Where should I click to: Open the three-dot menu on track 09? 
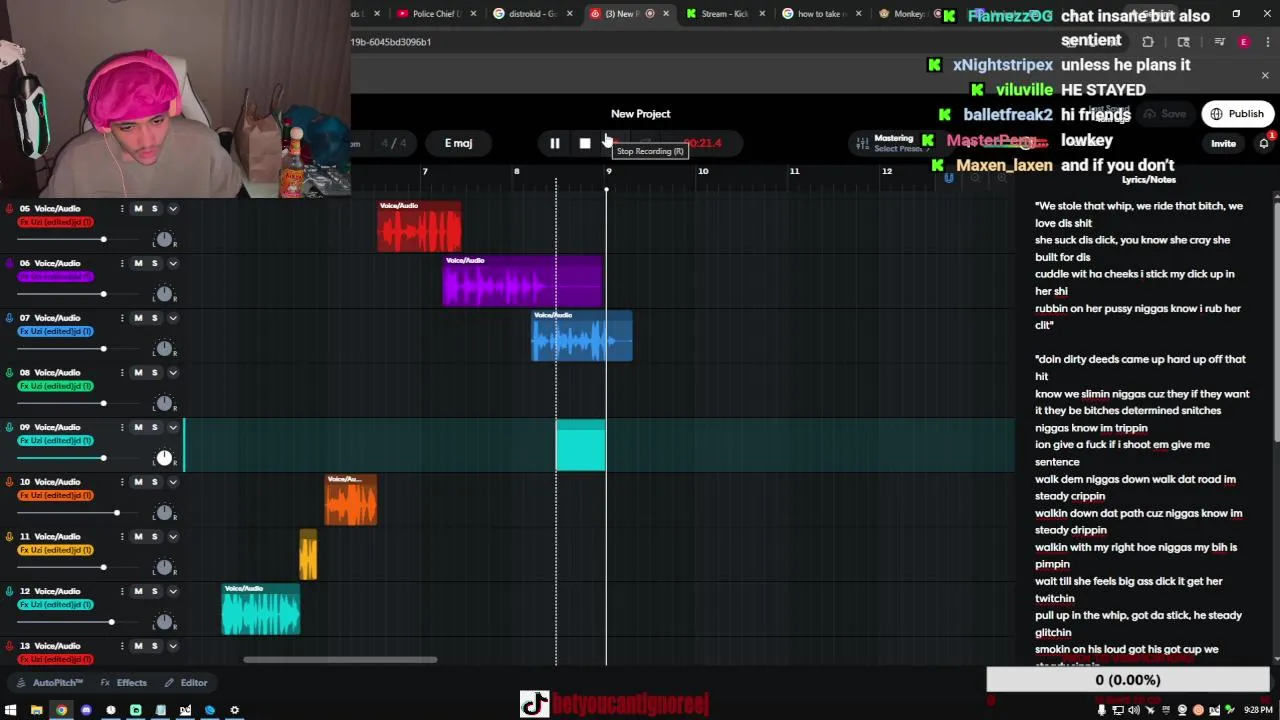tap(122, 427)
